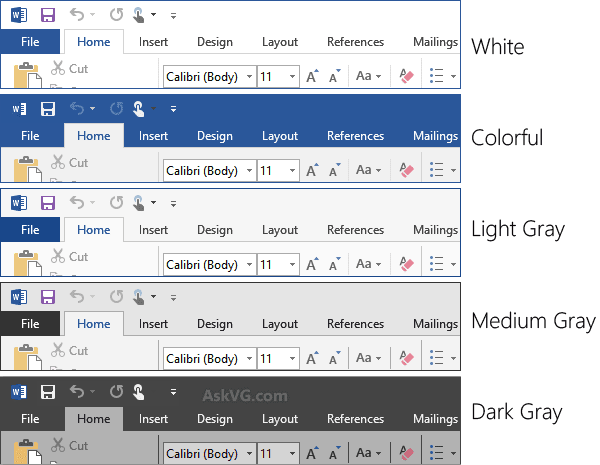Open the Change Case Aa menu in Medium Gray ribbon
The width and height of the screenshot is (600, 465).
(369, 359)
